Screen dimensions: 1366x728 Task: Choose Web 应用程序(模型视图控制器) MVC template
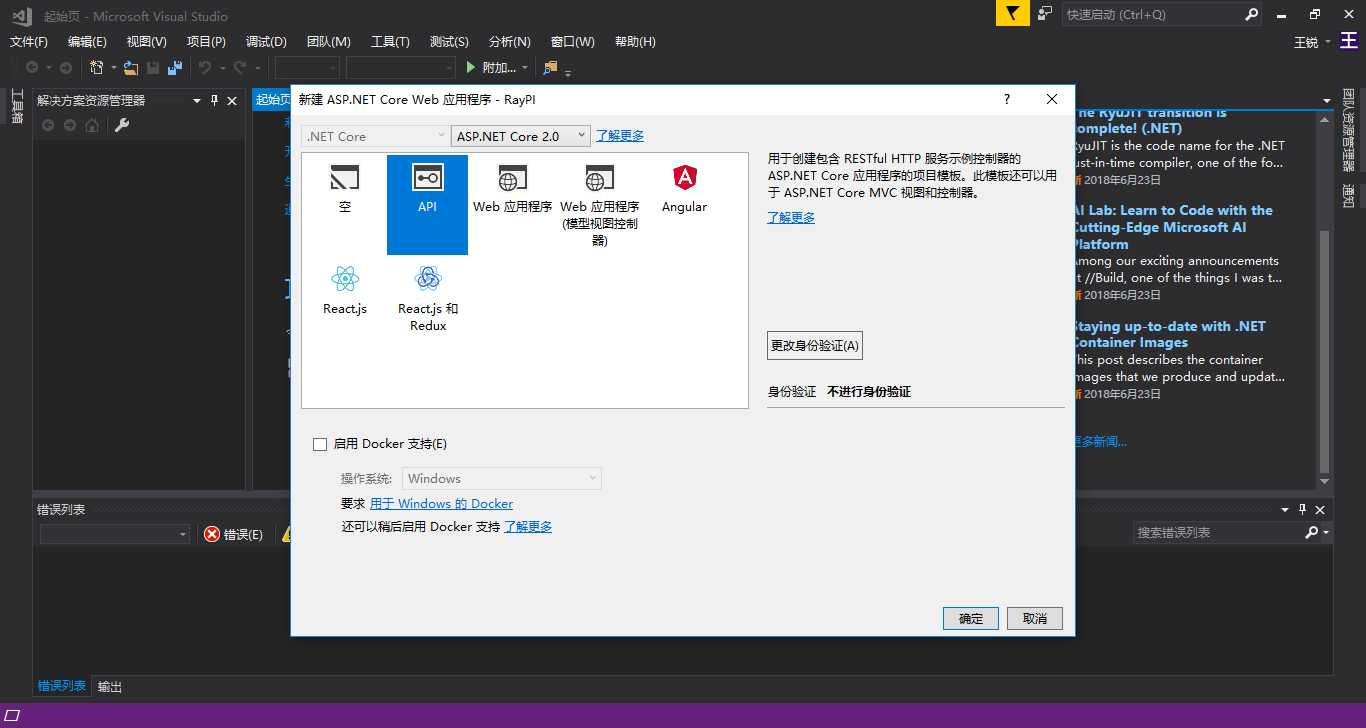coord(599,204)
